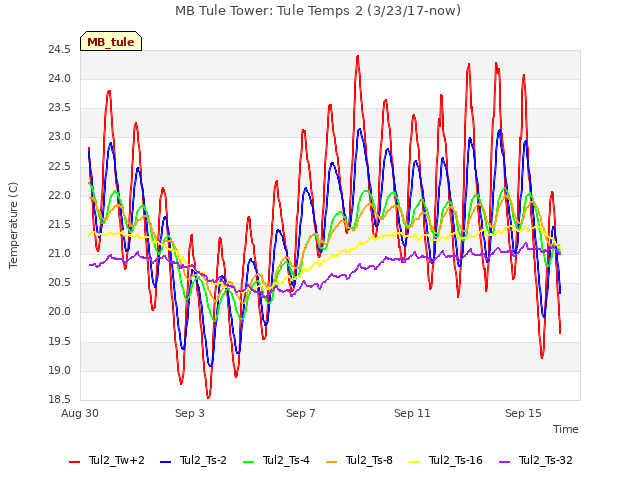The width and height of the screenshot is (640, 480).
Task: Click the chart title MB Tule Tower
Action: coord(318,11)
